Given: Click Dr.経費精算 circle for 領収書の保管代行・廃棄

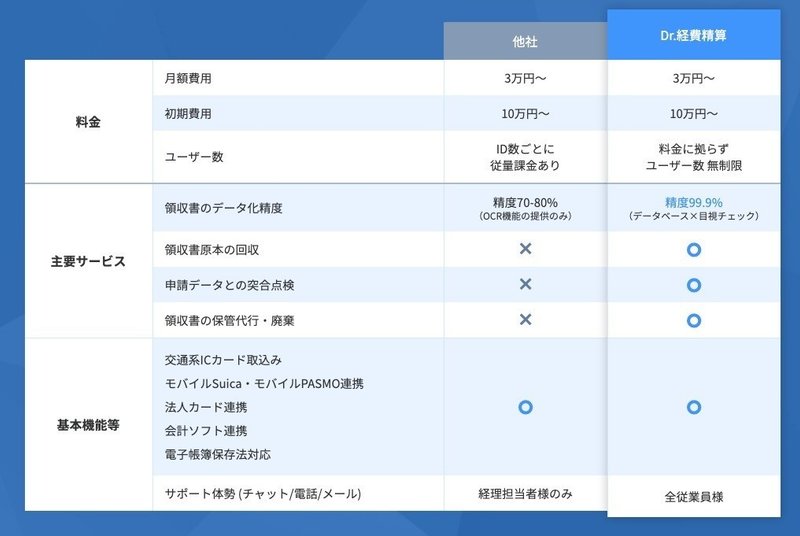Looking at the screenshot, I should tap(693, 320).
